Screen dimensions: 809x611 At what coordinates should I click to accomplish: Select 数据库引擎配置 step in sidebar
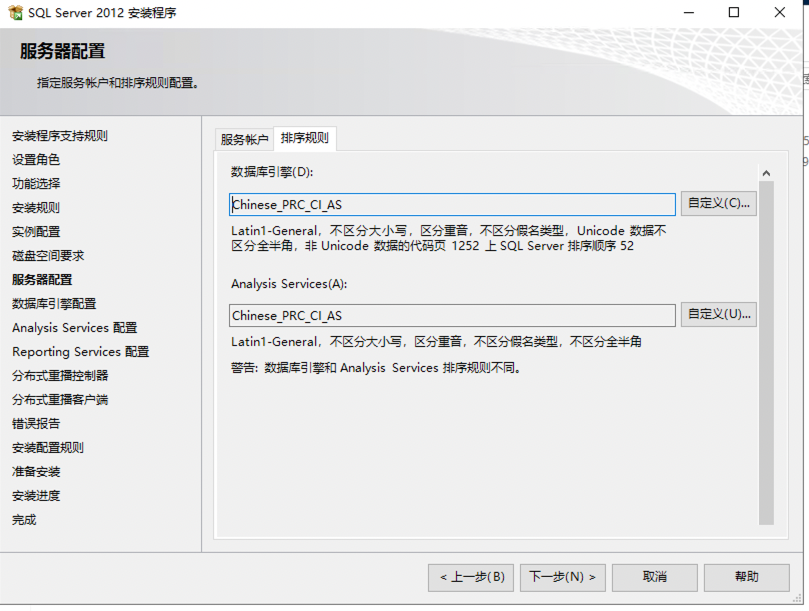click(54, 304)
